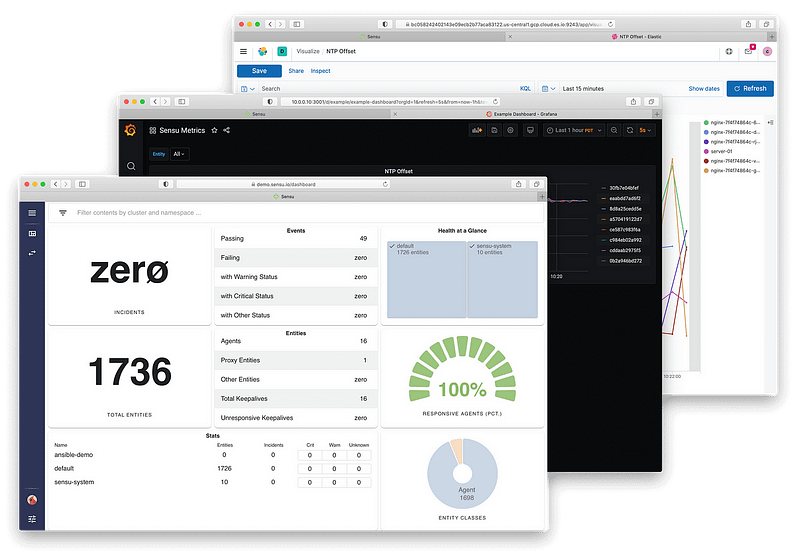Go back in the Sensu browser window
The height and width of the screenshot is (557, 800).
tap(56, 184)
